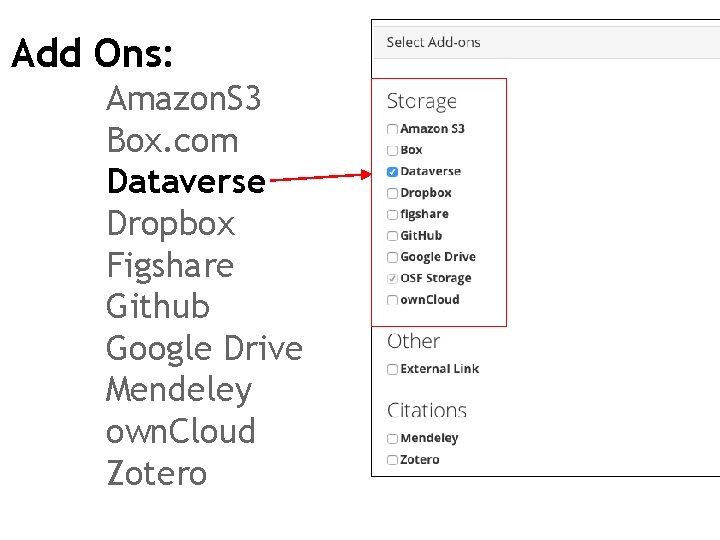Enable the Amazon S3 add-on checkbox
Image resolution: width=720 pixels, height=540 pixels.
click(x=393, y=129)
